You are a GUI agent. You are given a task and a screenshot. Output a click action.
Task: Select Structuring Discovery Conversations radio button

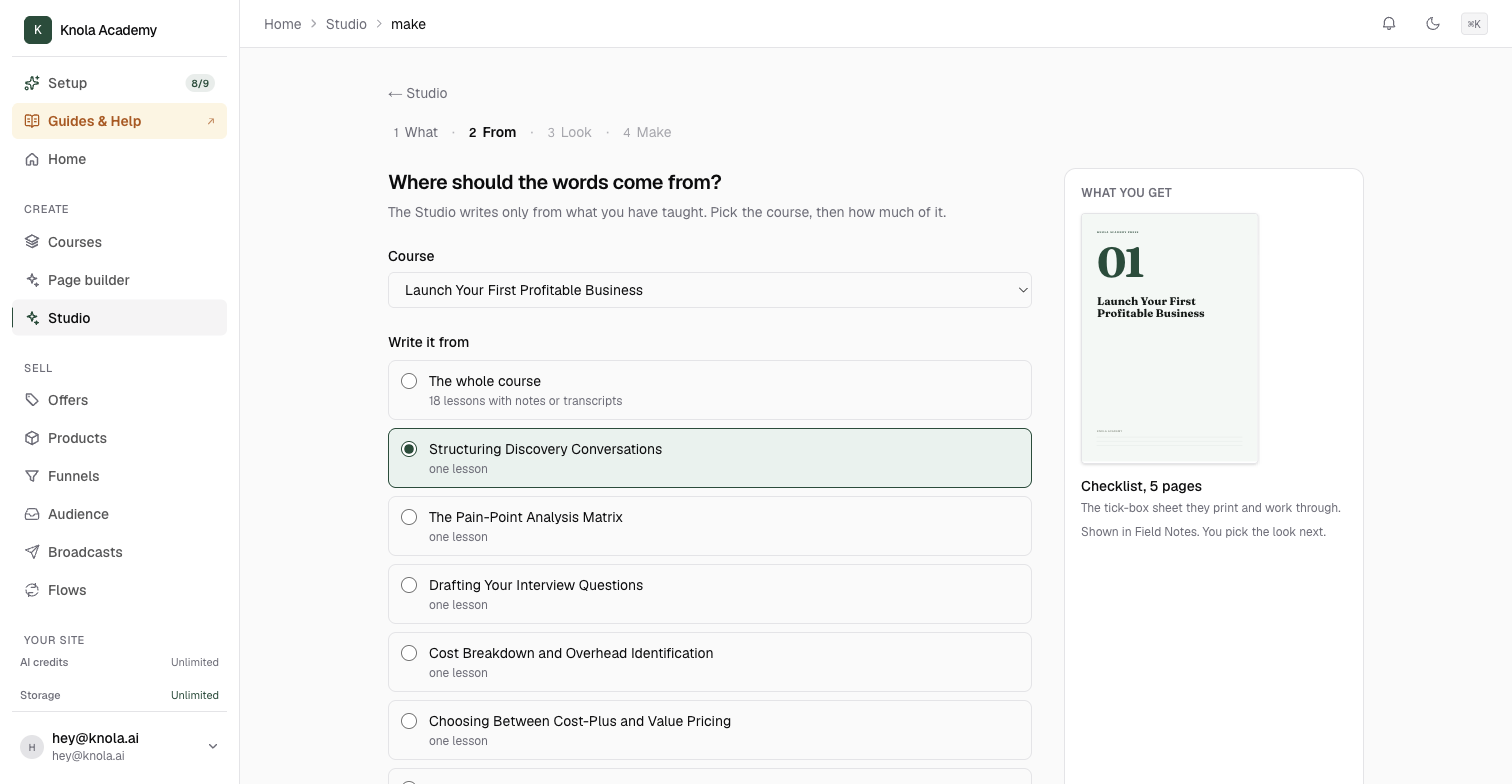tap(409, 449)
